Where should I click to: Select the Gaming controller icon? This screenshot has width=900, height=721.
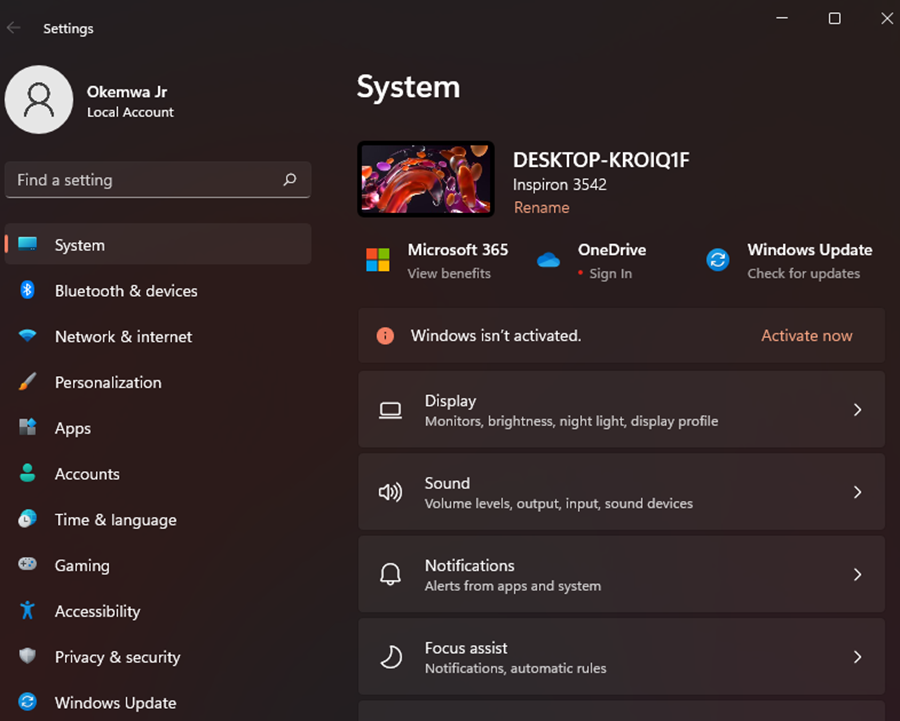tap(29, 565)
